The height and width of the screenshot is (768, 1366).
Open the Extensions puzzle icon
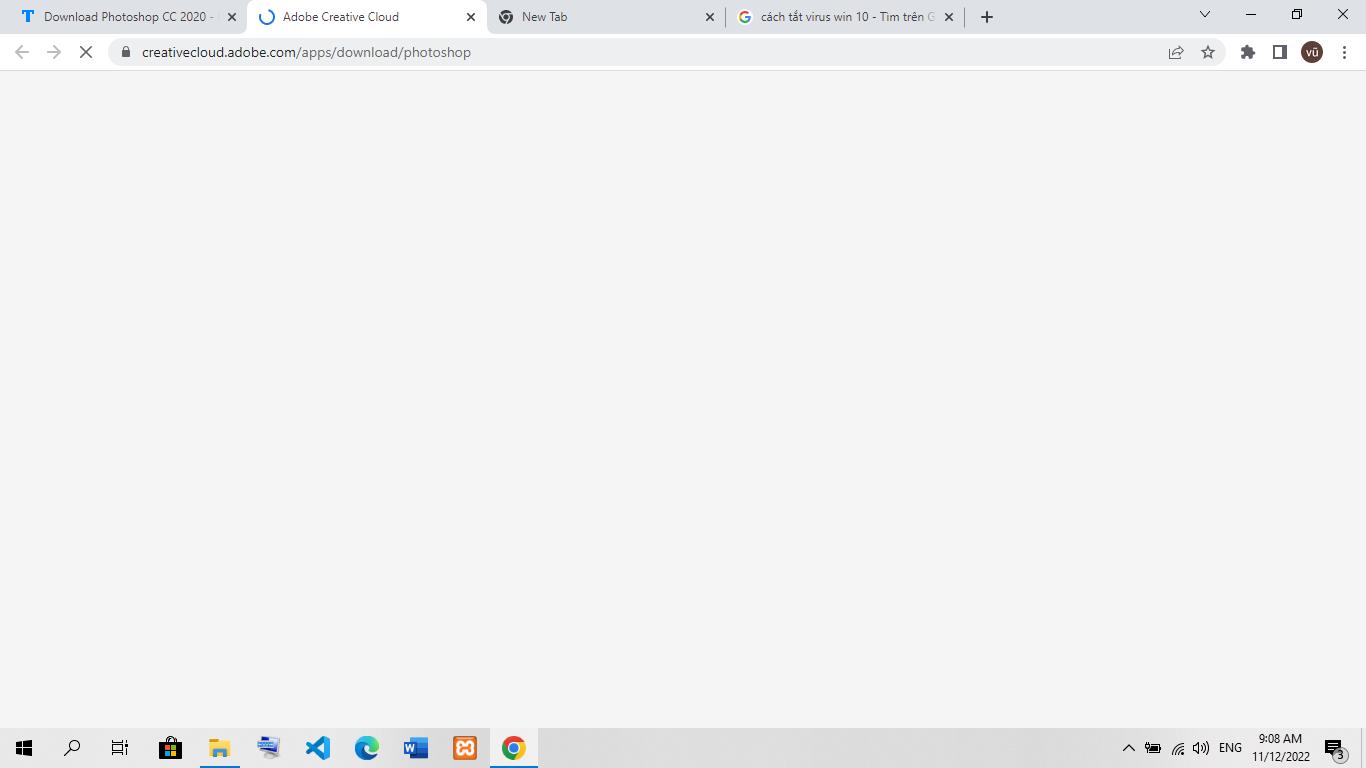point(1248,52)
